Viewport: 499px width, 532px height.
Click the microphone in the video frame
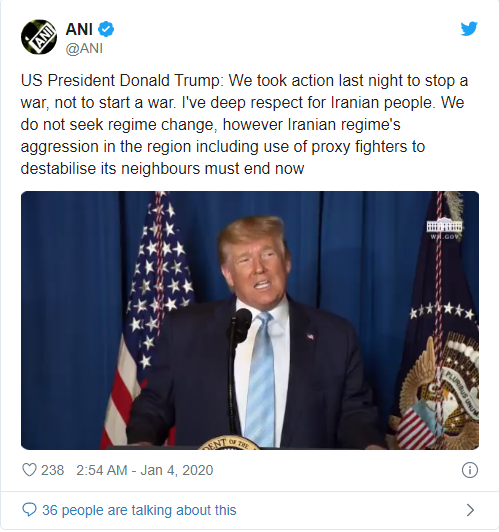239,326
